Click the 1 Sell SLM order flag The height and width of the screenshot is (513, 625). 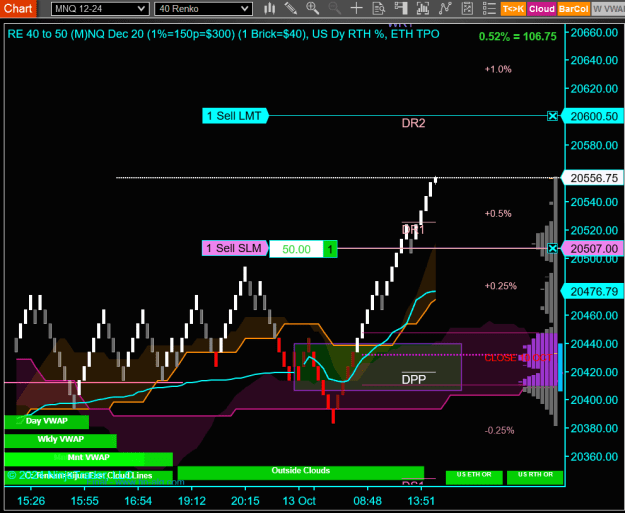[235, 248]
